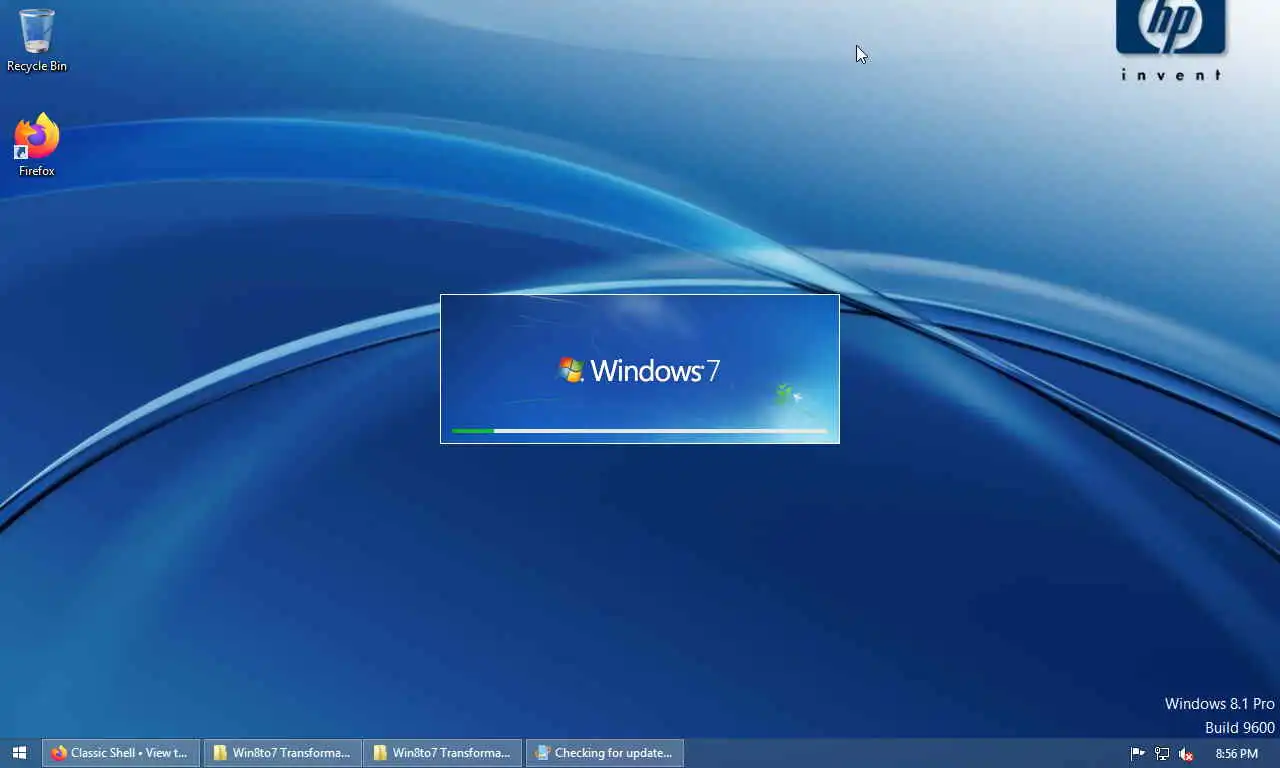This screenshot has width=1280, height=768.
Task: Switch to first Win8to7 Transforma... taskbar item
Action: pyautogui.click(x=283, y=753)
